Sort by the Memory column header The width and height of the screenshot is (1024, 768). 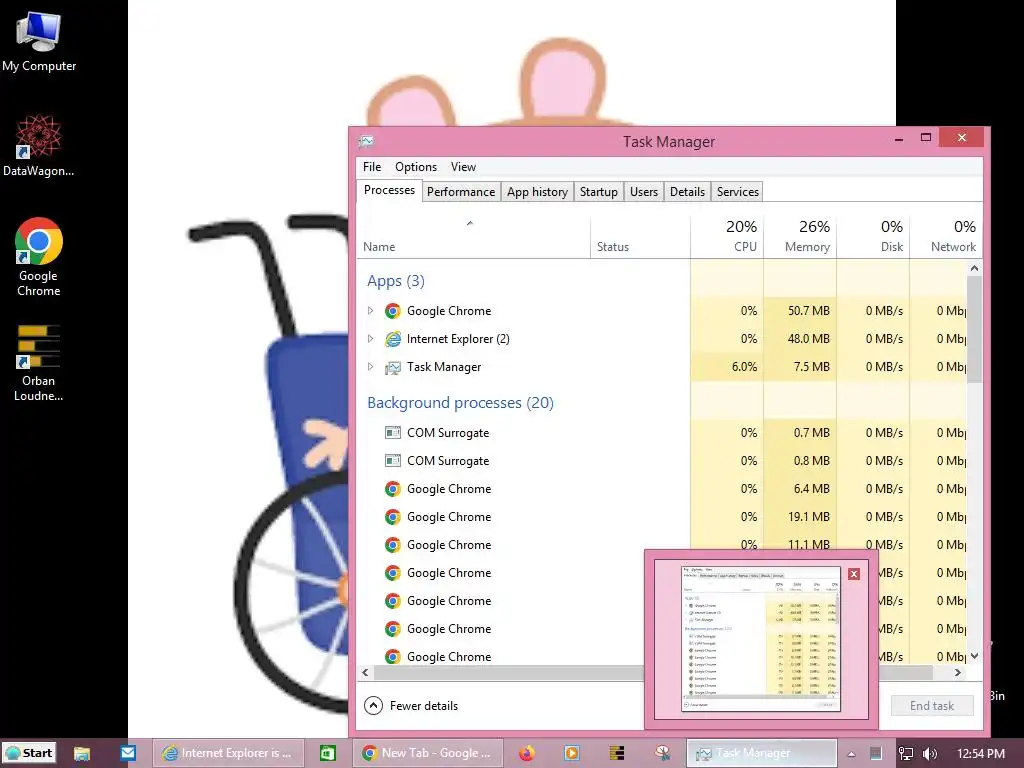click(x=800, y=236)
